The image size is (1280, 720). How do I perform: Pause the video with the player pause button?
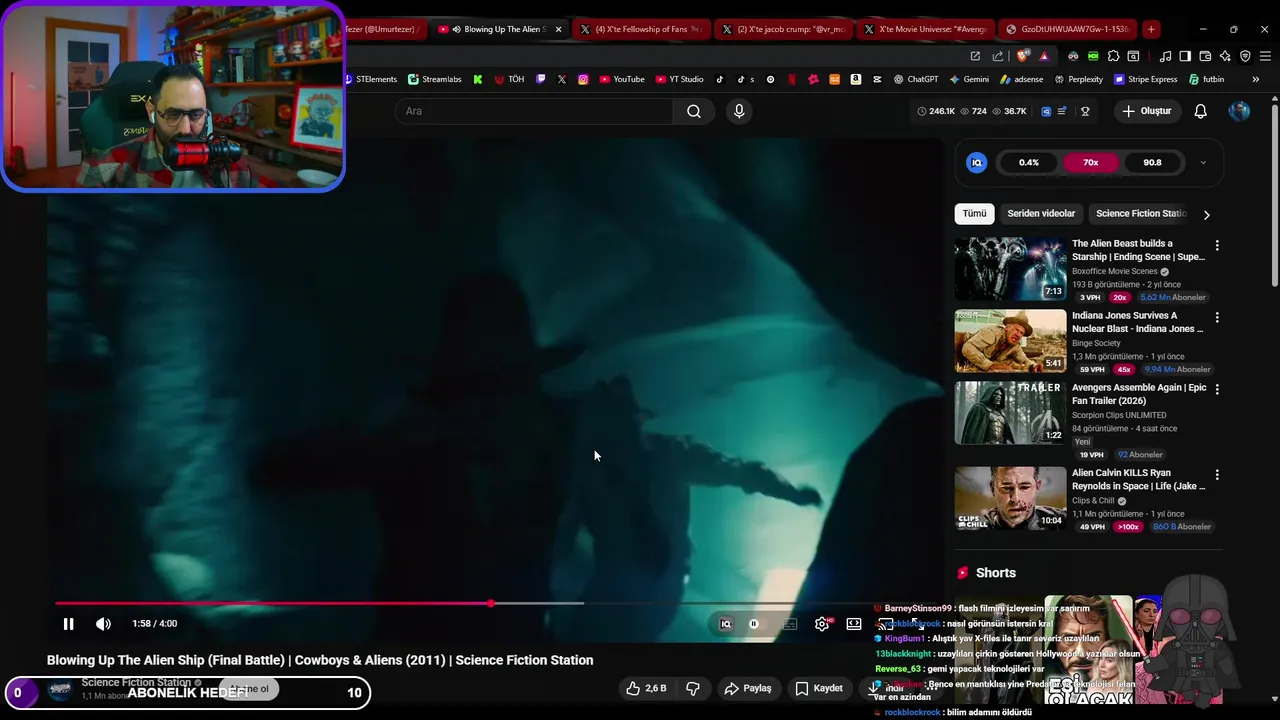(x=68, y=624)
